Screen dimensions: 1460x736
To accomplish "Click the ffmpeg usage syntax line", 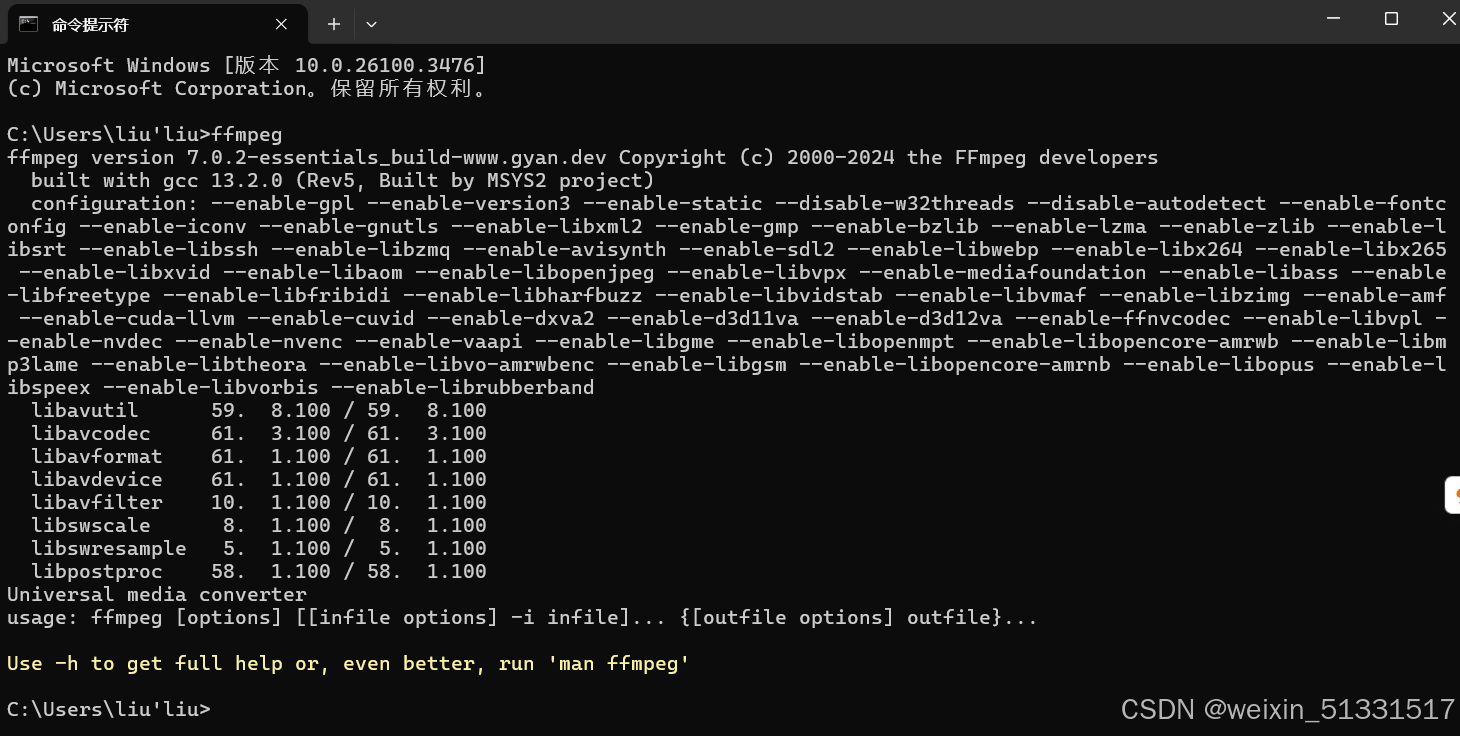I will pyautogui.click(x=520, y=617).
